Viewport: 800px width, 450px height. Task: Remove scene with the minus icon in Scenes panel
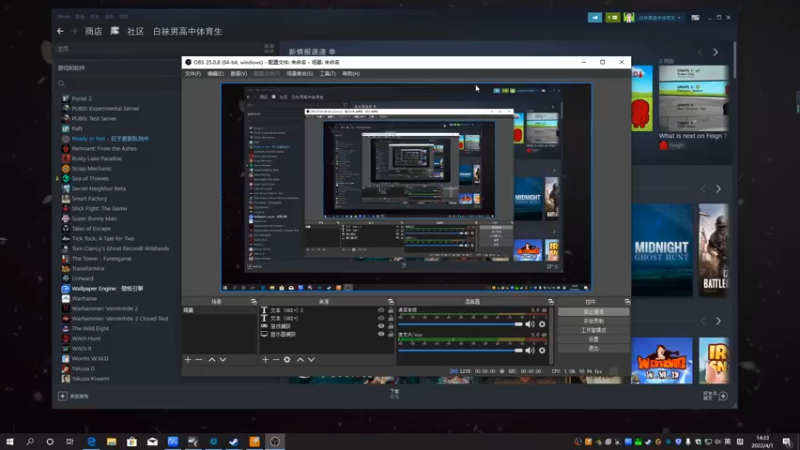[199, 360]
